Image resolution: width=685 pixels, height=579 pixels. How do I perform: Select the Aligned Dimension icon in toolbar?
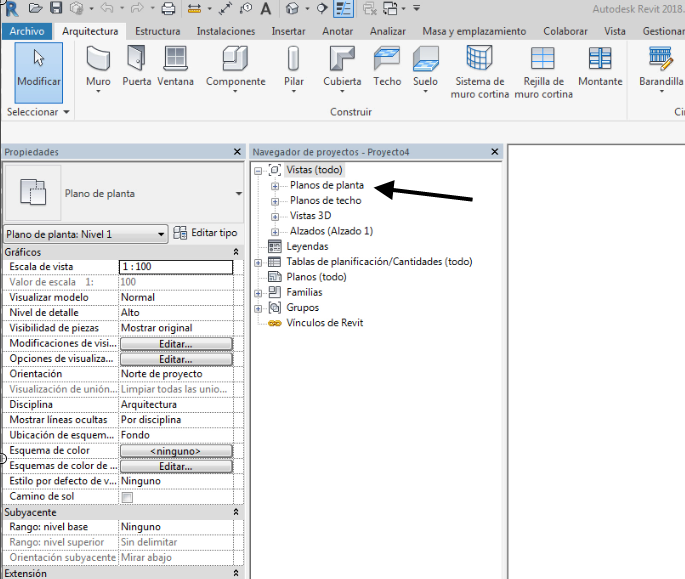[225, 9]
